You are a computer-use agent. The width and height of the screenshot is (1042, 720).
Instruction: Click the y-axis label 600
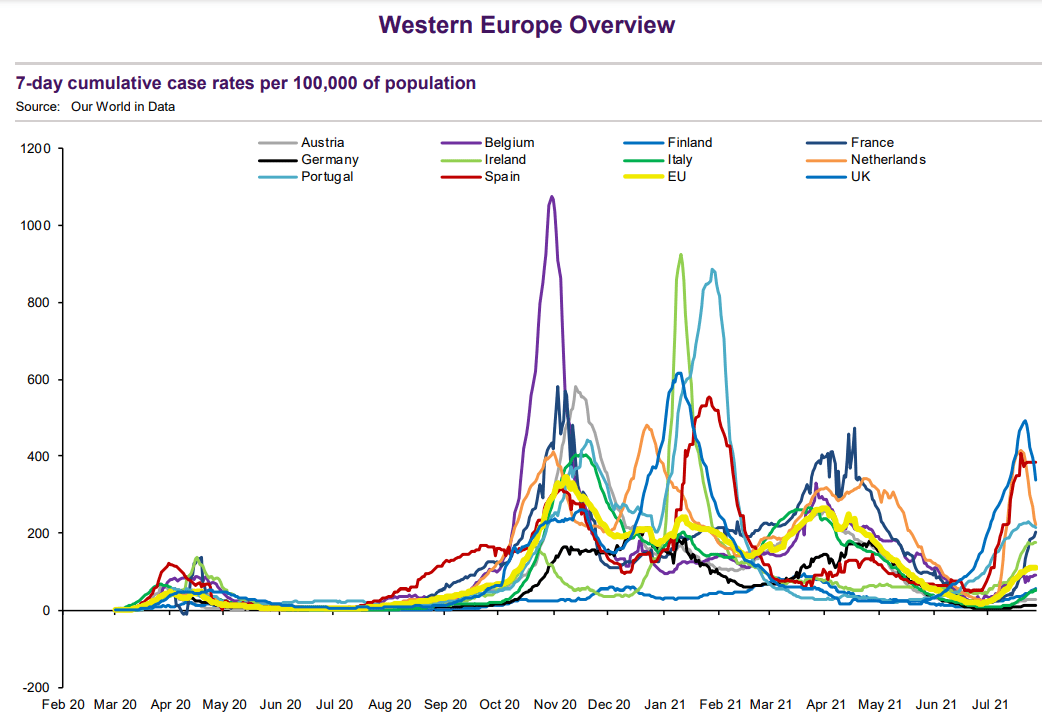pyautogui.click(x=39, y=380)
